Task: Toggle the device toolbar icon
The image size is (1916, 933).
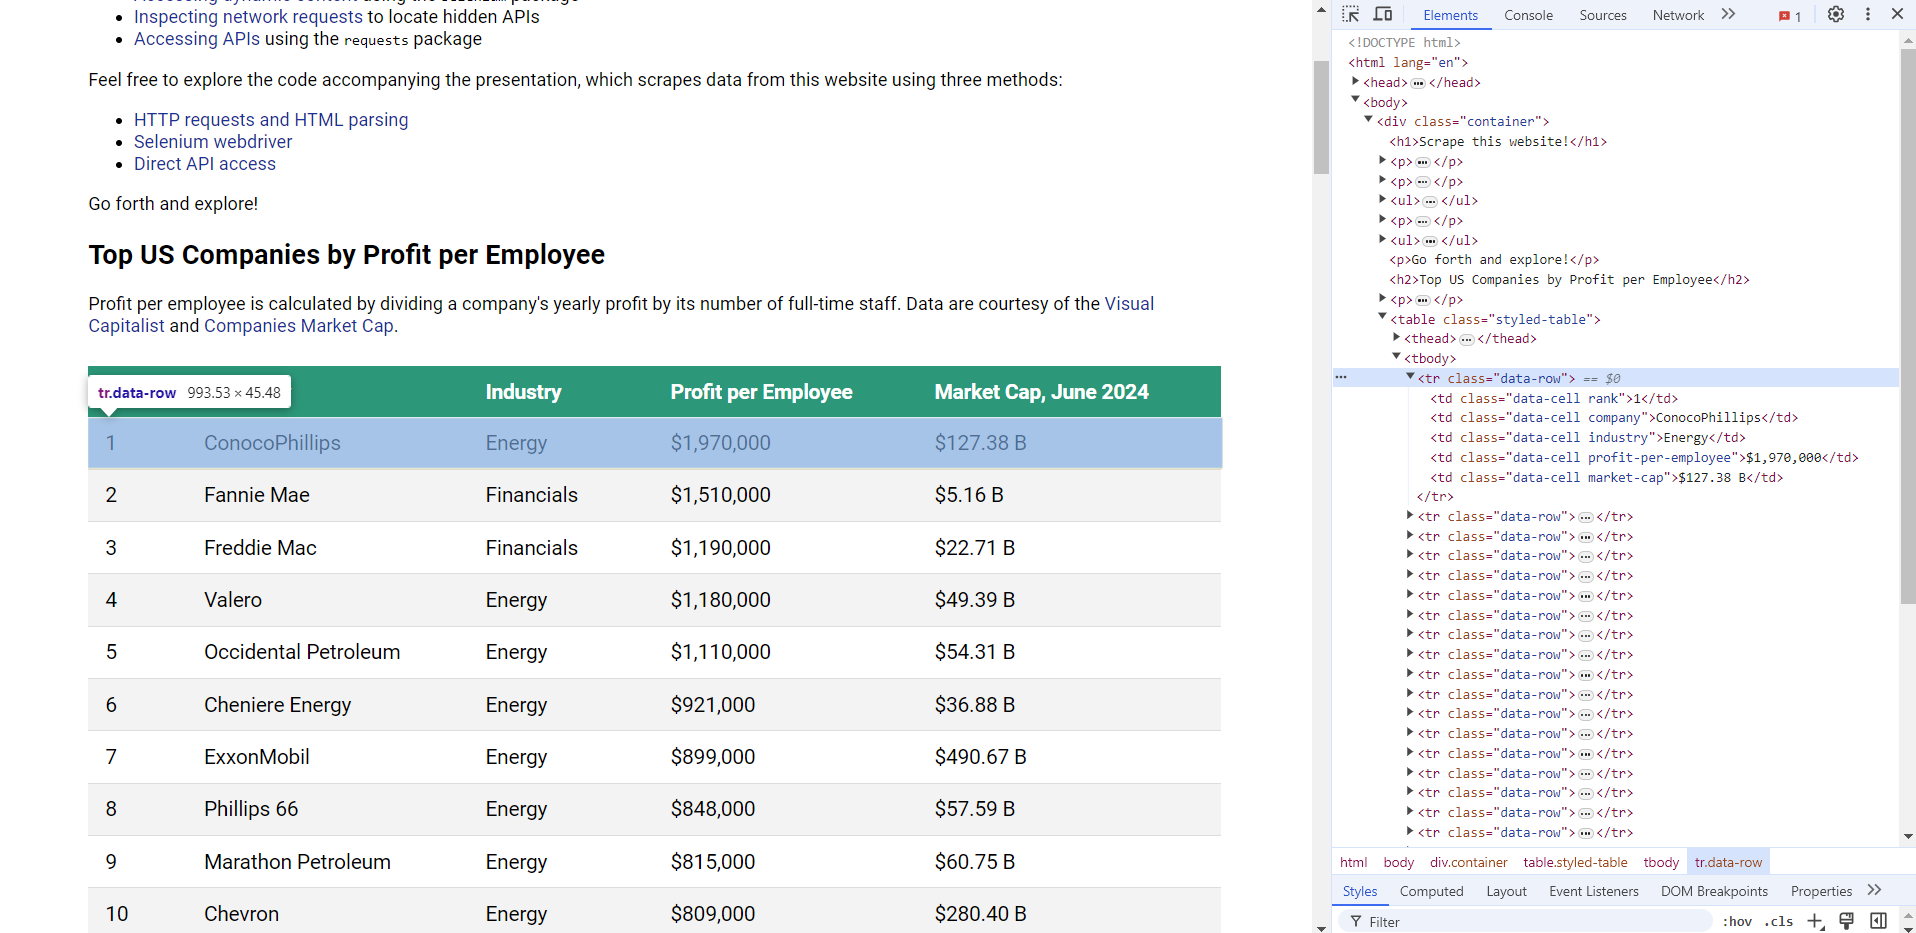Action: coord(1383,14)
